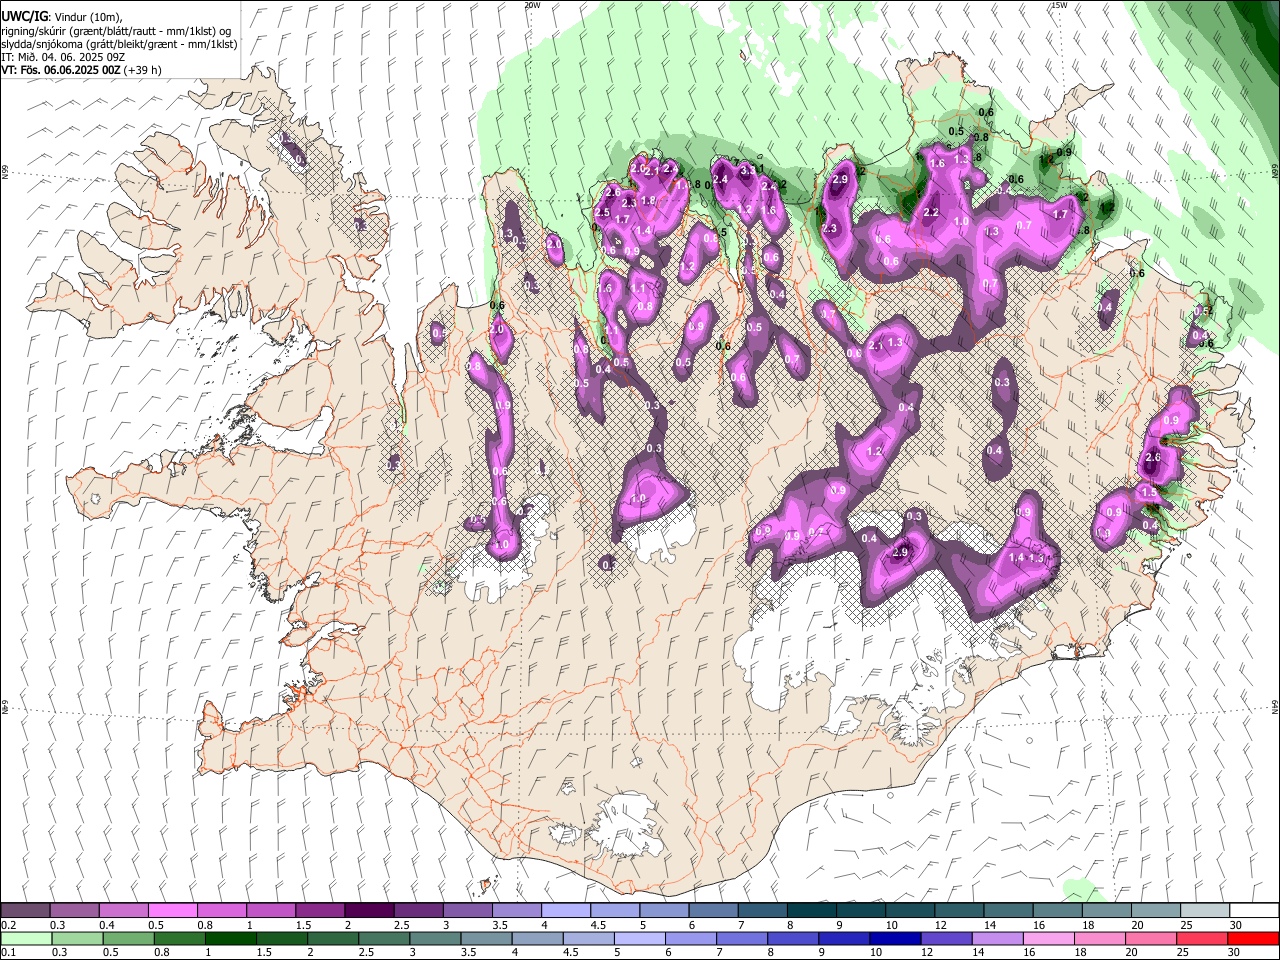This screenshot has width=1280, height=960.
Task: Click the 'slydda/snjókoma (grátt/bleikt/grænt' header line
Action: point(119,44)
